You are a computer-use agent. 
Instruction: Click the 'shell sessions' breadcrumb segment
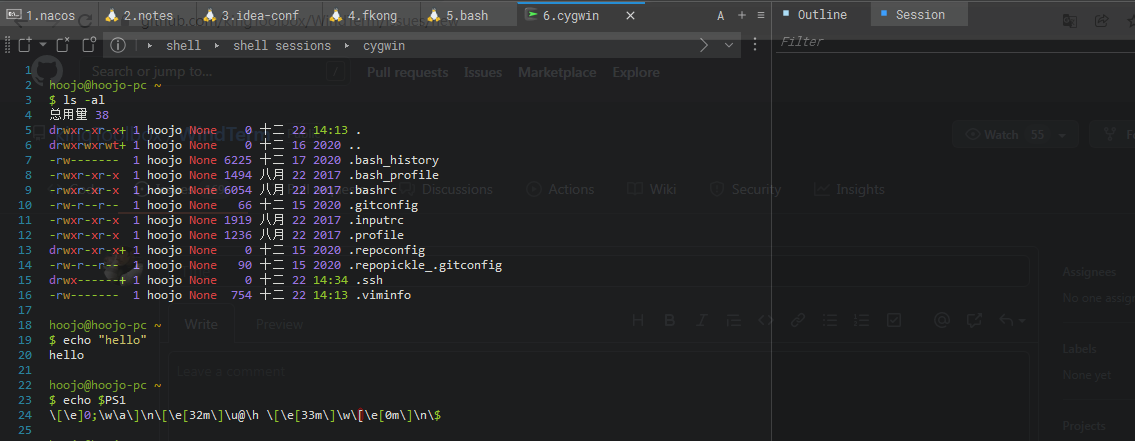[x=282, y=46]
